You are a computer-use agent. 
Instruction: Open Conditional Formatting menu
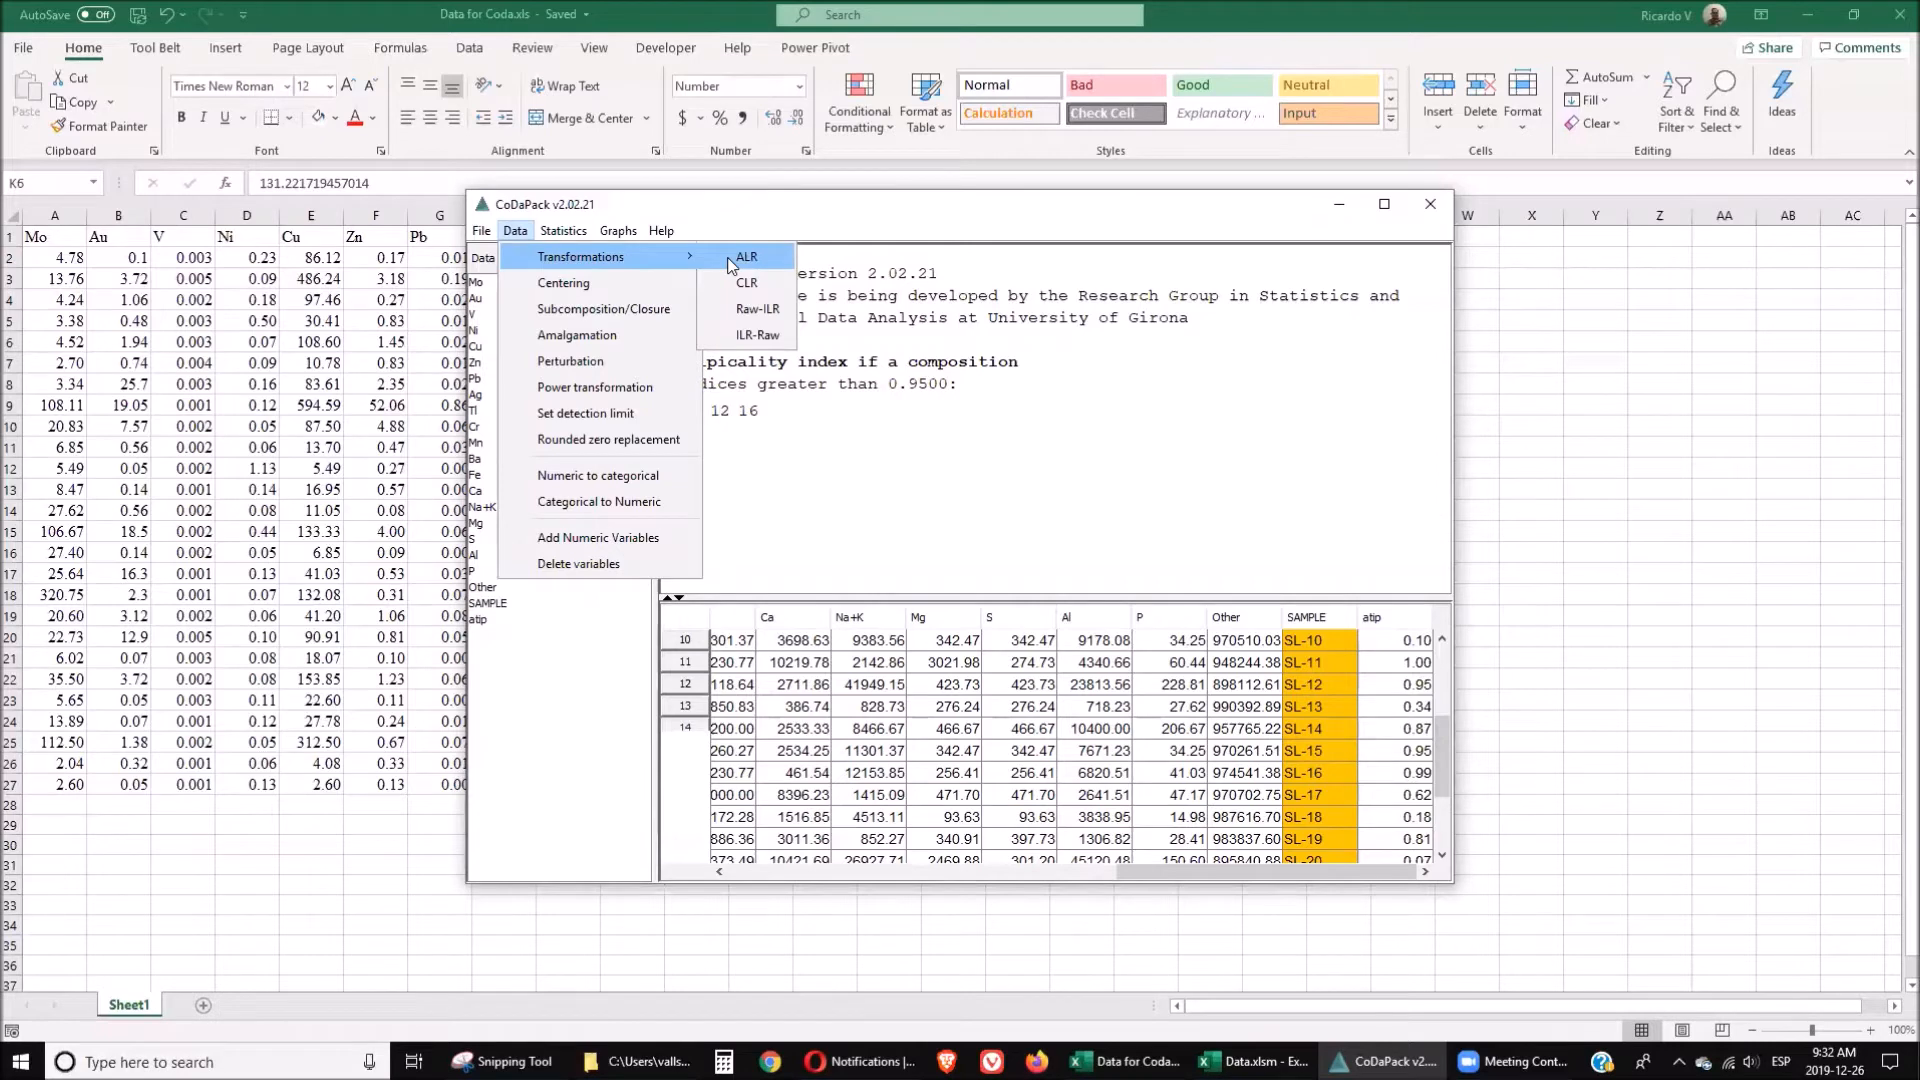859,103
